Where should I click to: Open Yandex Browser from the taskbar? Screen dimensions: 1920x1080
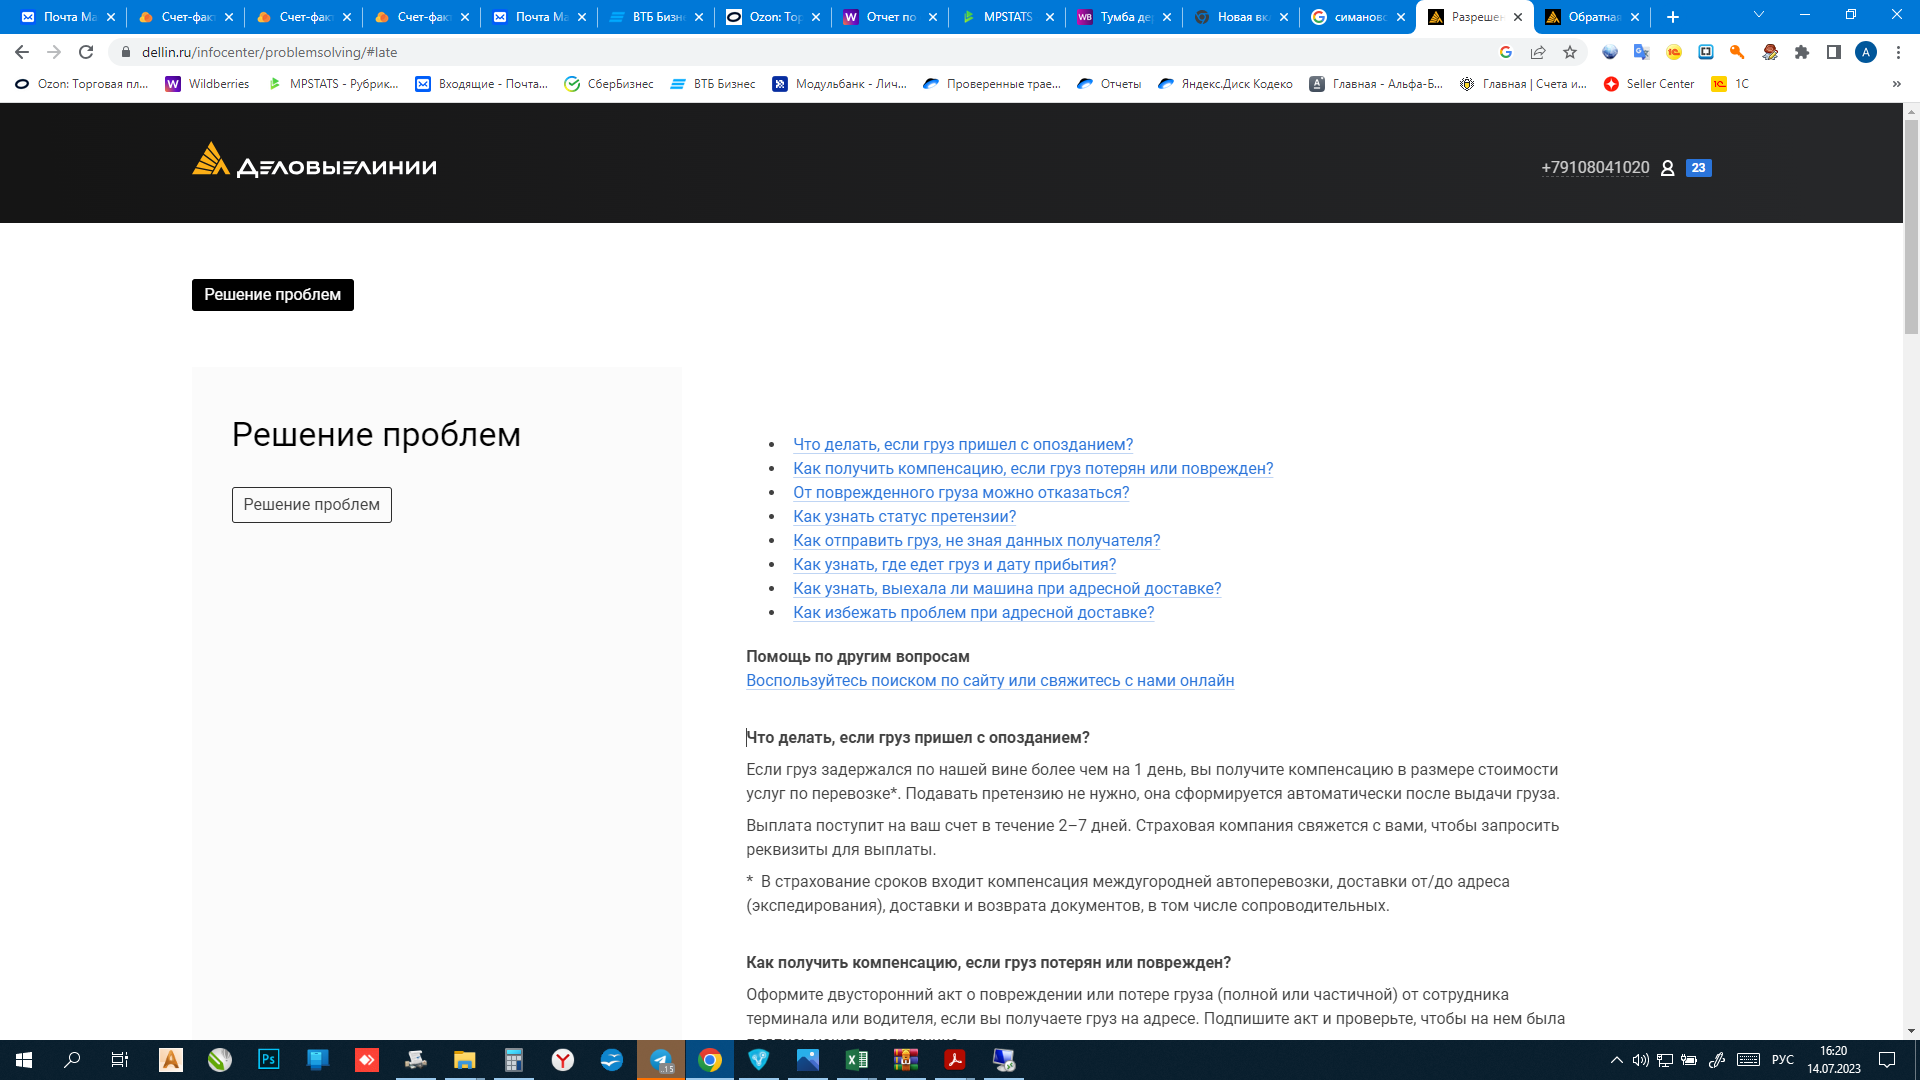coord(563,1059)
